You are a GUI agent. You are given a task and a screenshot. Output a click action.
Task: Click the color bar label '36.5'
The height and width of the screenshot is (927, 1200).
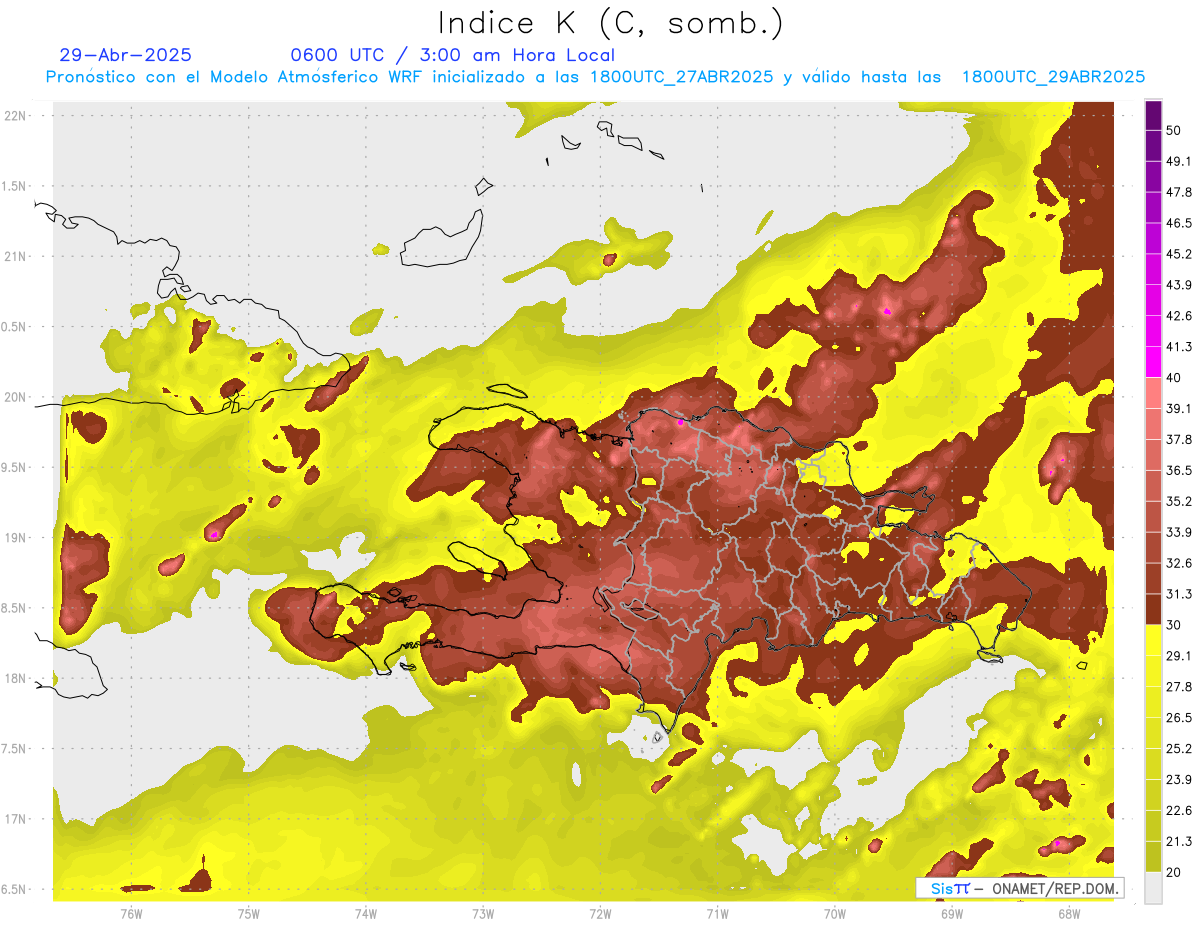coord(1179,470)
